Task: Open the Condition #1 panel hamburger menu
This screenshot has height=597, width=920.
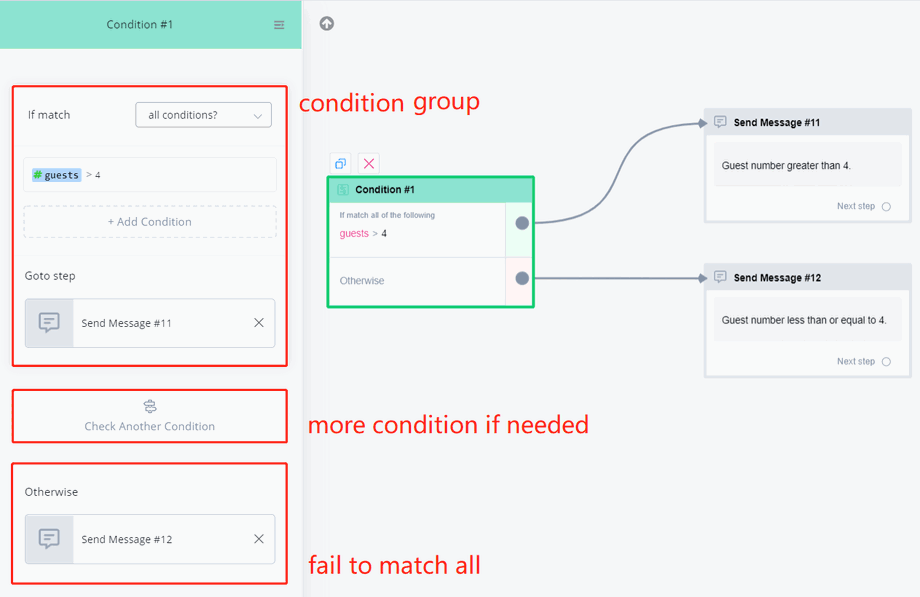Action: point(279,25)
